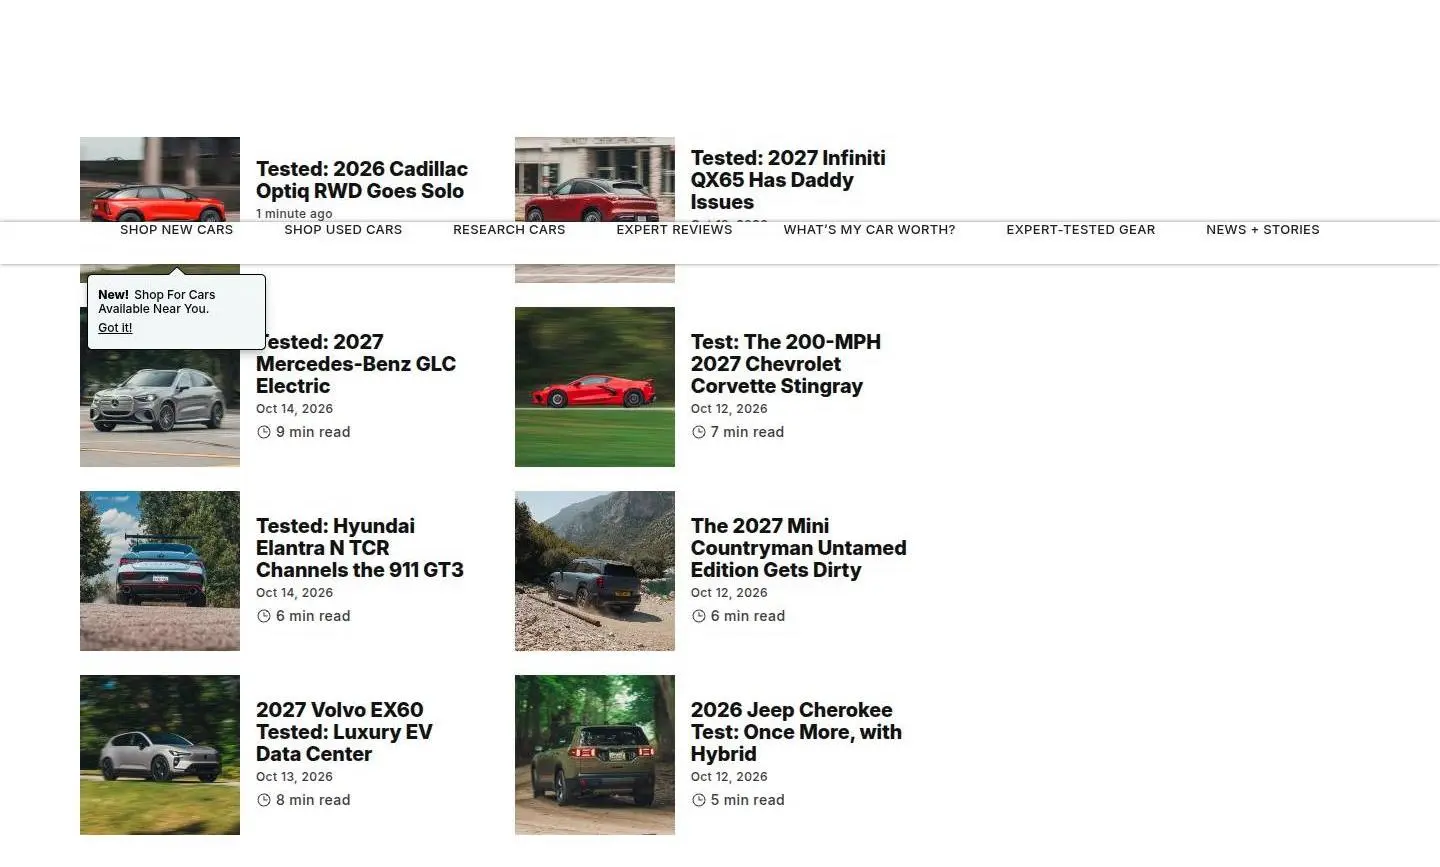The width and height of the screenshot is (1440, 867).
Task: Dismiss tooltip with Got it! link
Action: (x=115, y=328)
